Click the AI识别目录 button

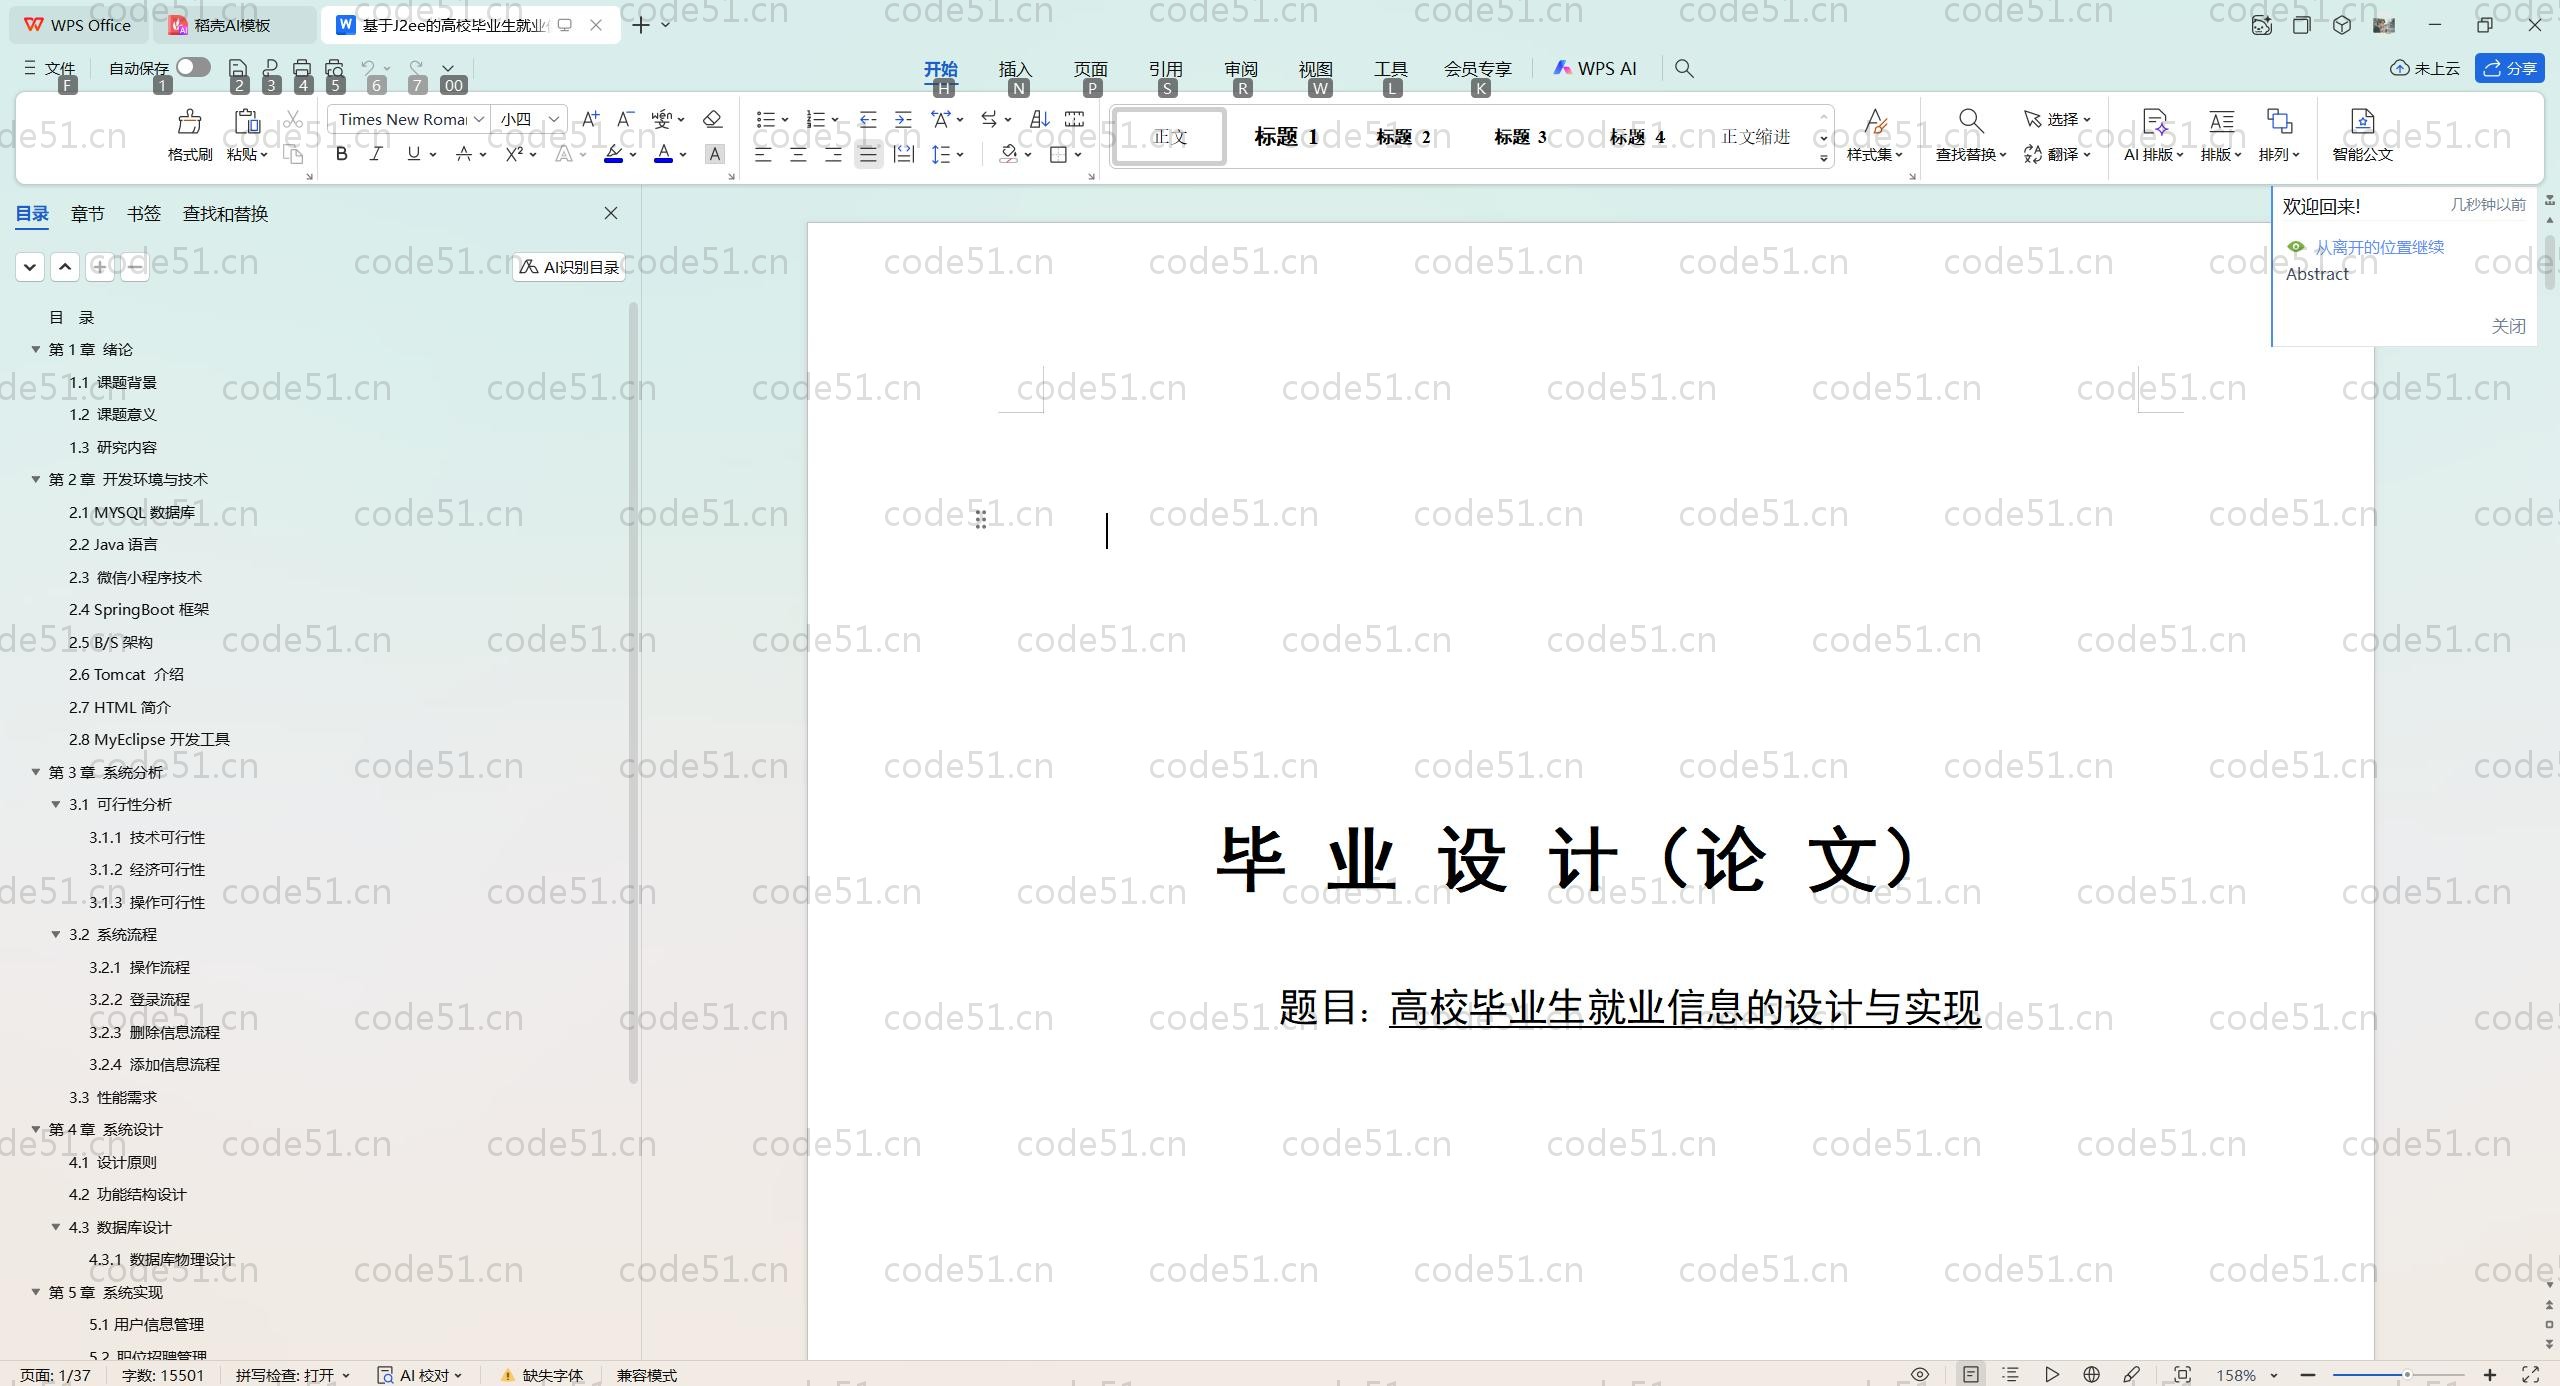pyautogui.click(x=569, y=267)
